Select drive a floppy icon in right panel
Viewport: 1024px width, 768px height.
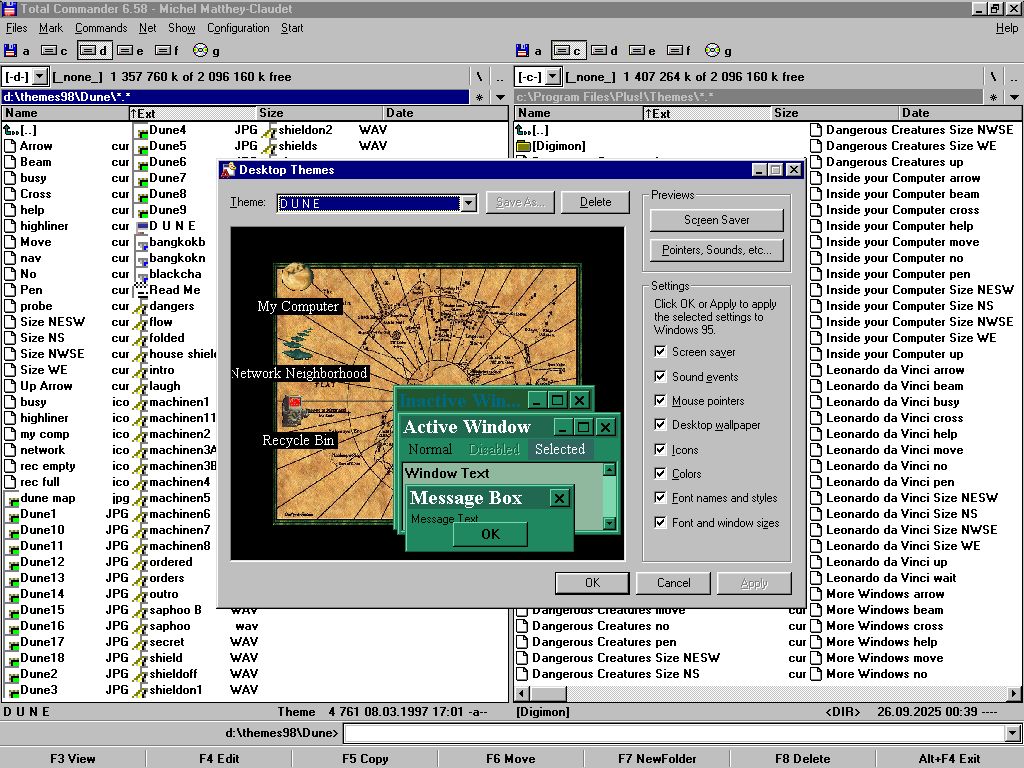click(523, 51)
